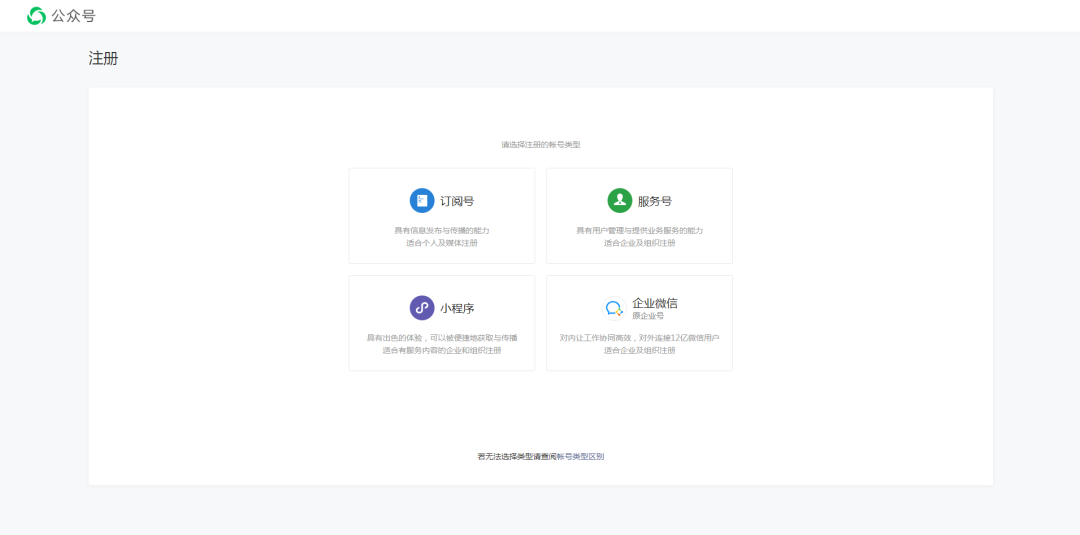Click the 注册 page heading
This screenshot has width=1080, height=535.
click(103, 59)
